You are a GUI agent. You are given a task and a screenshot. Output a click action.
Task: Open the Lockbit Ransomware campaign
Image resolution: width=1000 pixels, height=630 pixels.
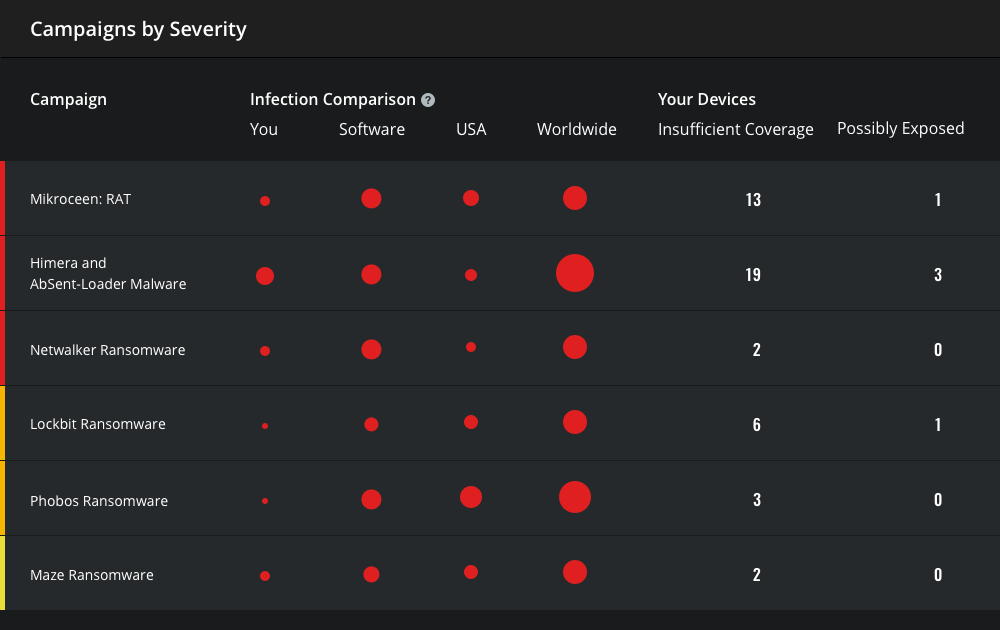tap(98, 424)
